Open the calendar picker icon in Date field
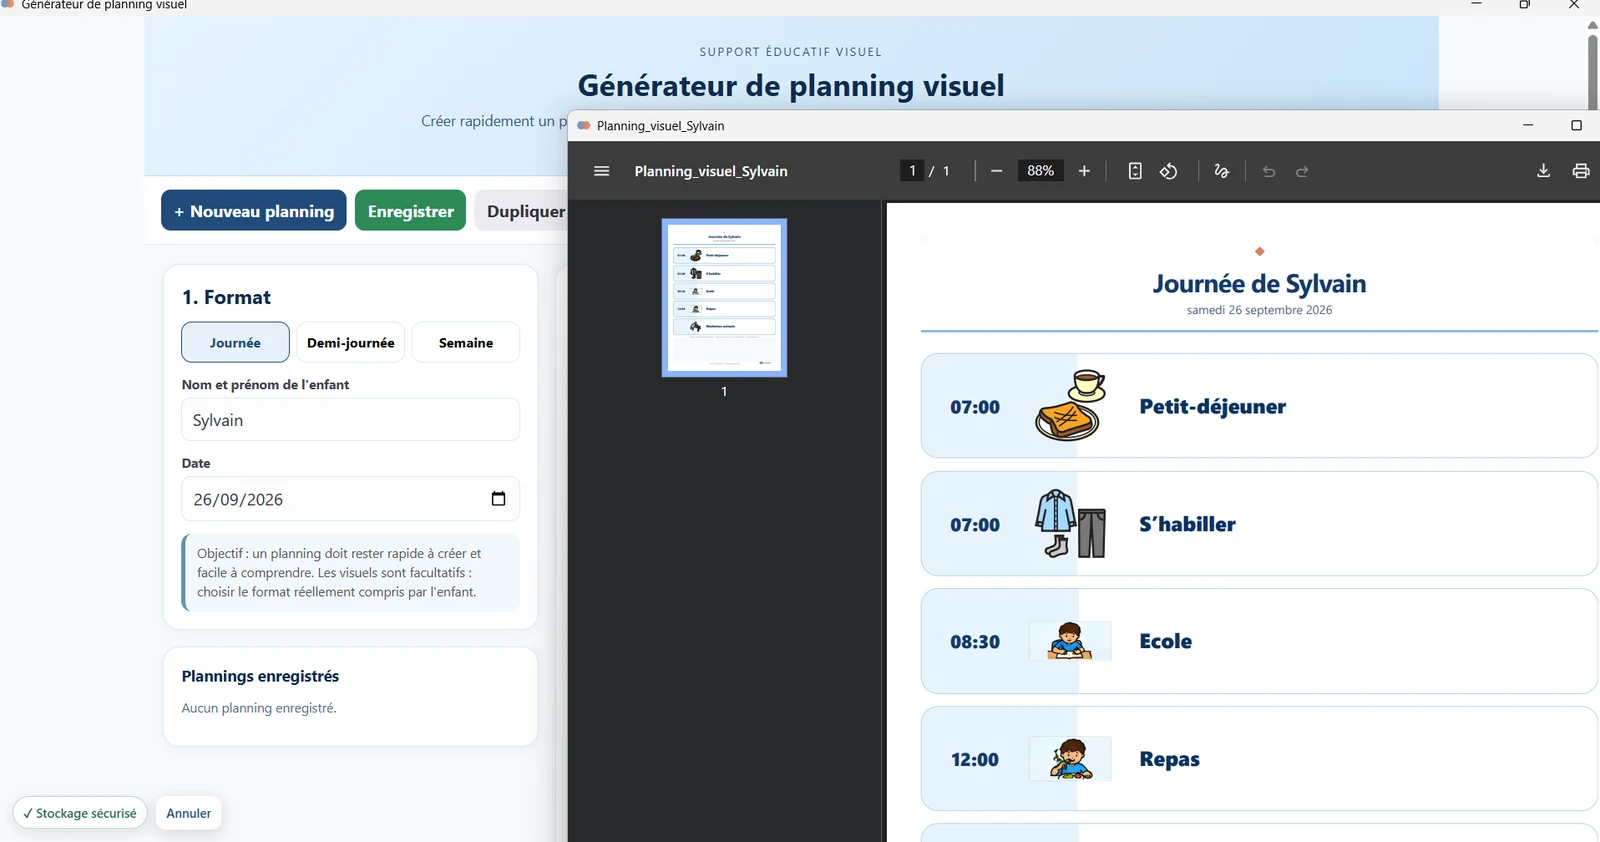This screenshot has width=1600, height=842. pyautogui.click(x=498, y=499)
